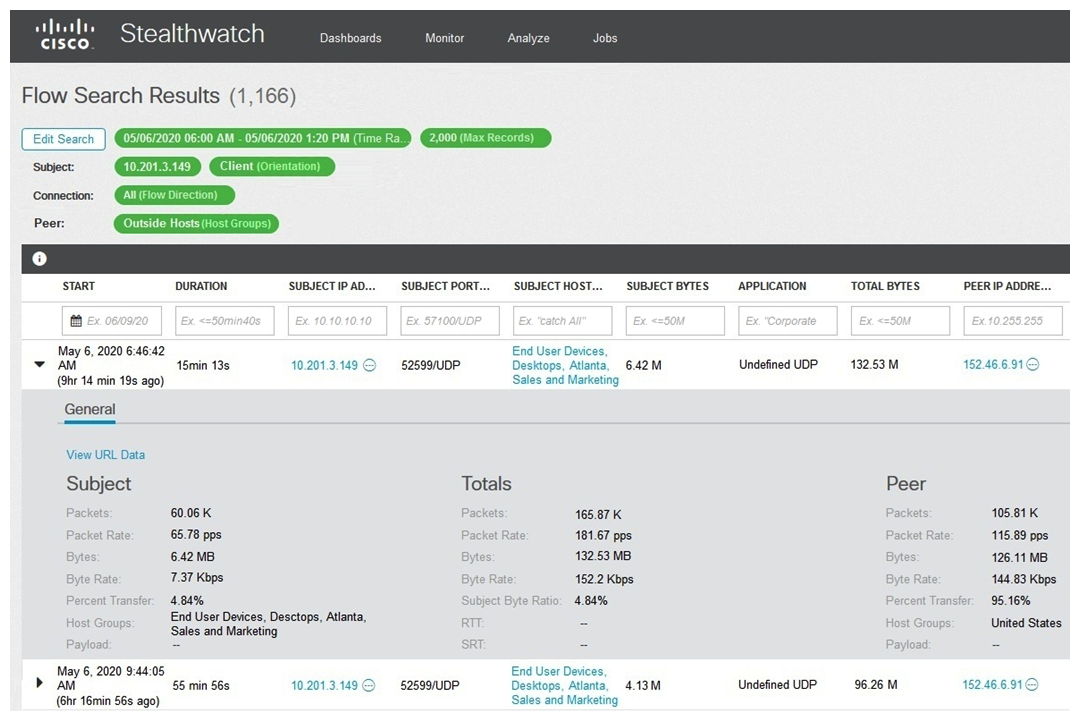Click the time range filter pill
Screen dimensions: 1079x717
262,138
